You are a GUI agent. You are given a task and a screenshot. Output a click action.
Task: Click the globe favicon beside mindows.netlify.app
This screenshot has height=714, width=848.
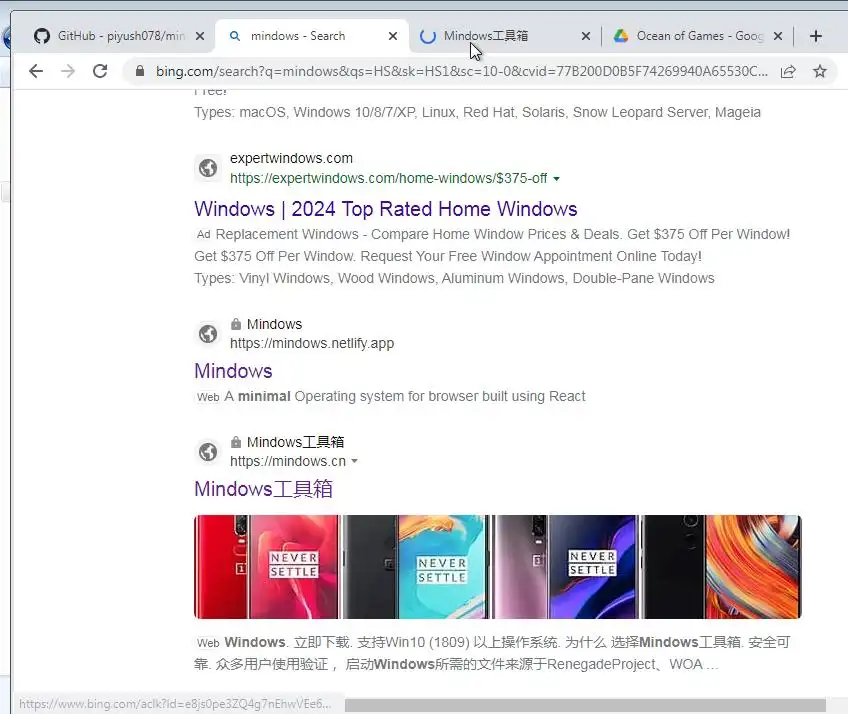208,334
